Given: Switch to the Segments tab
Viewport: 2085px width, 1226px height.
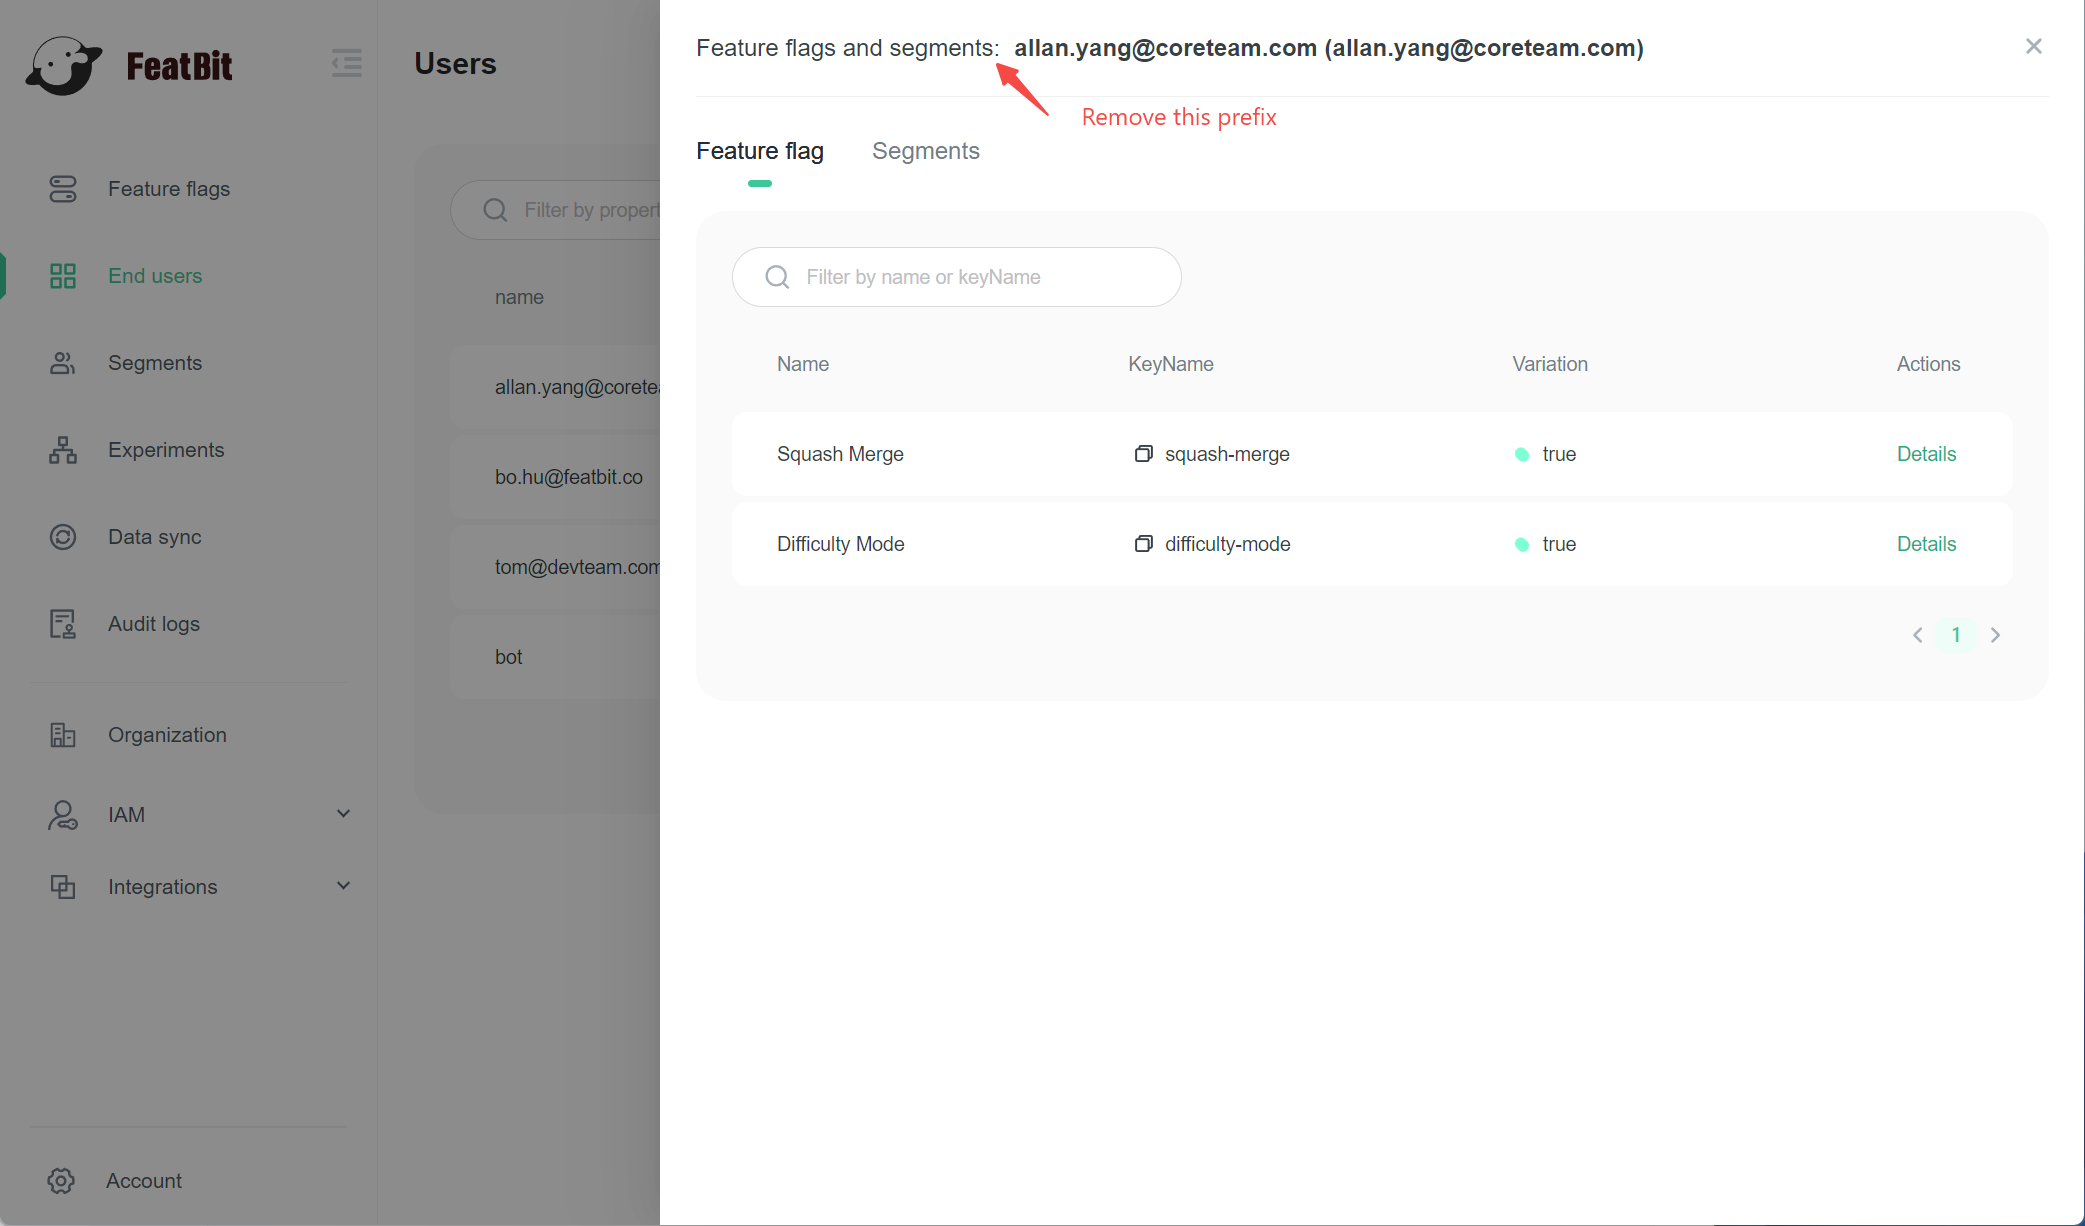Looking at the screenshot, I should (925, 151).
